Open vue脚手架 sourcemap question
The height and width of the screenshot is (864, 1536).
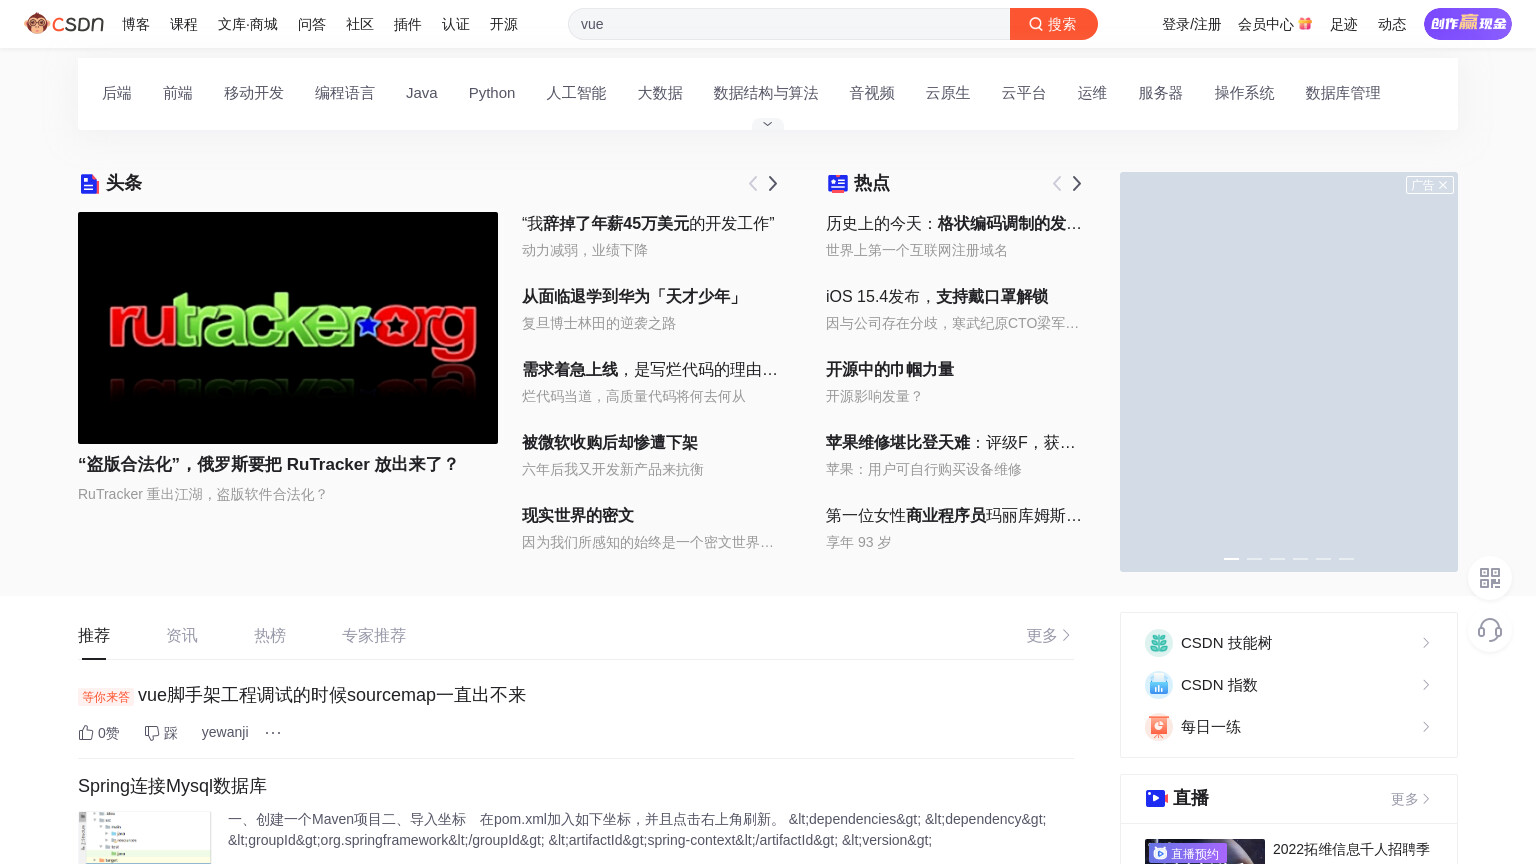tap(332, 695)
